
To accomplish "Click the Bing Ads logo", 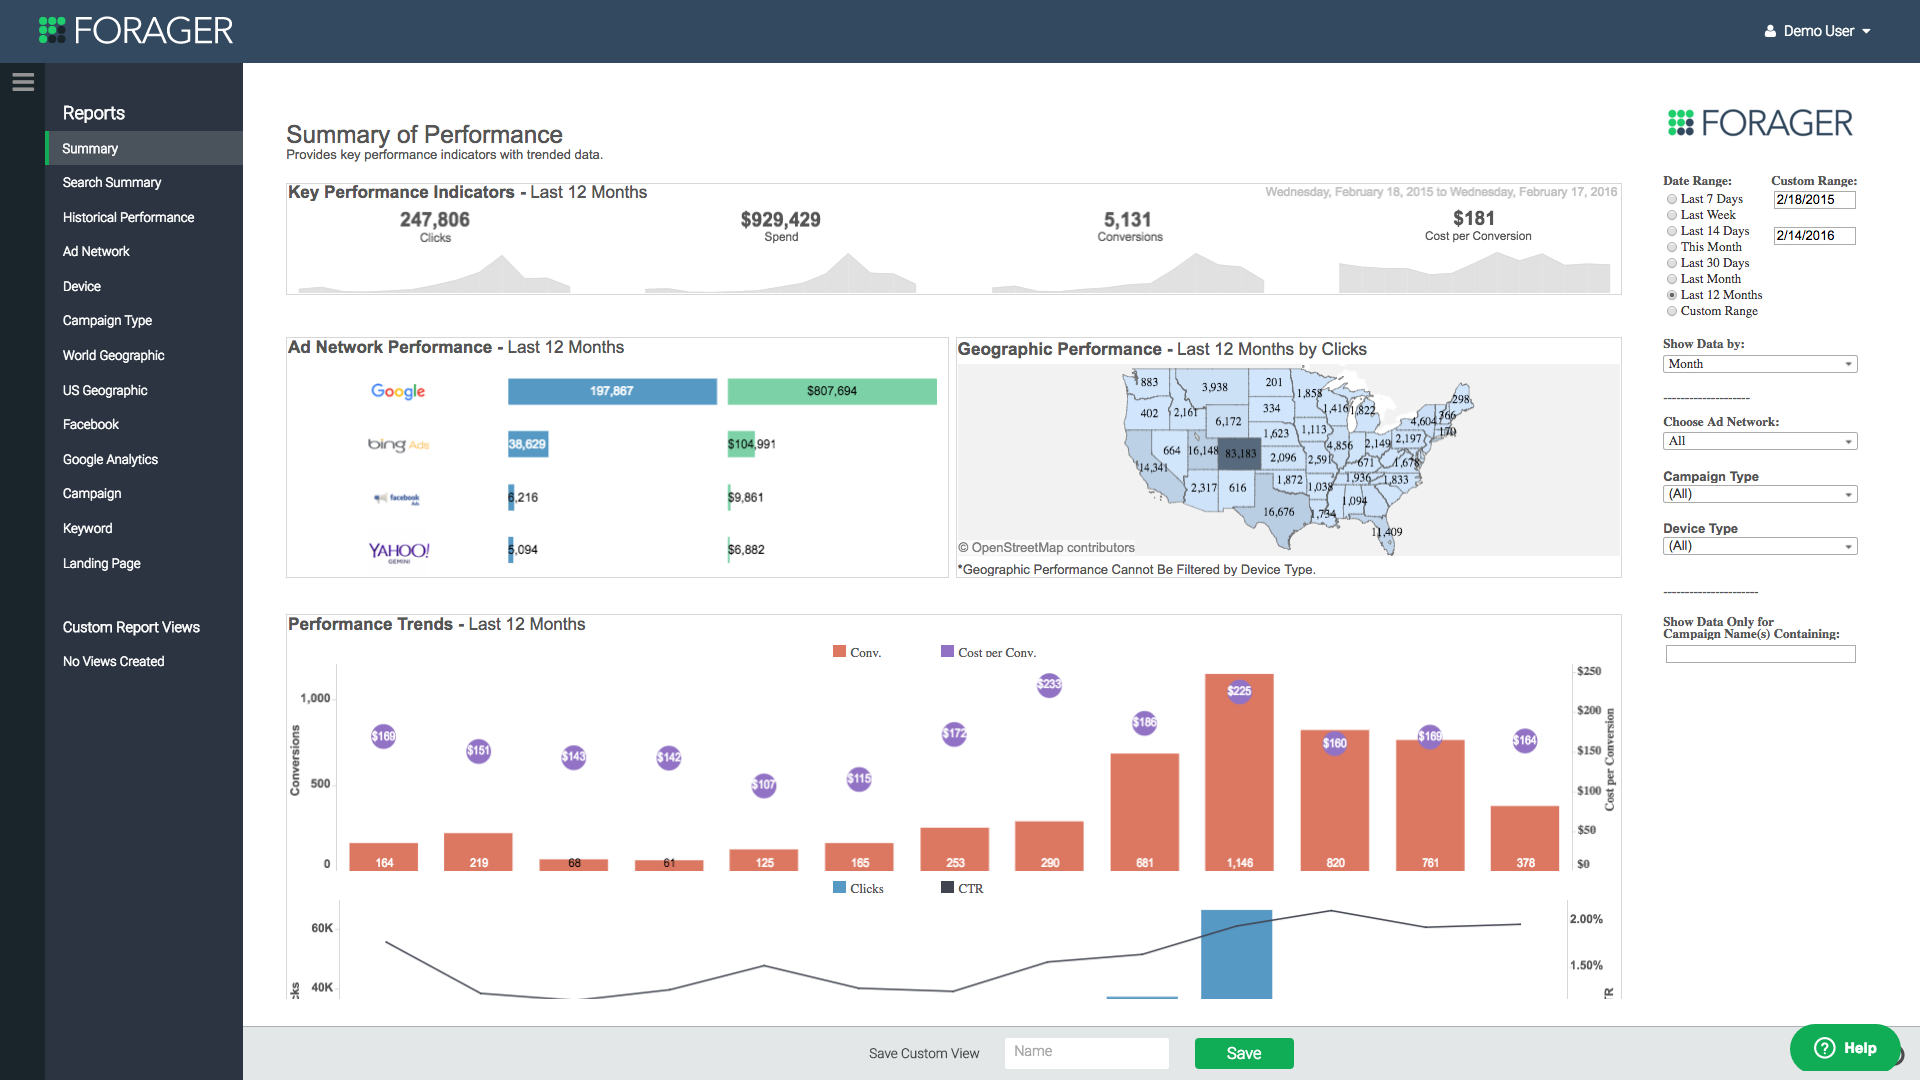I will 398,444.
